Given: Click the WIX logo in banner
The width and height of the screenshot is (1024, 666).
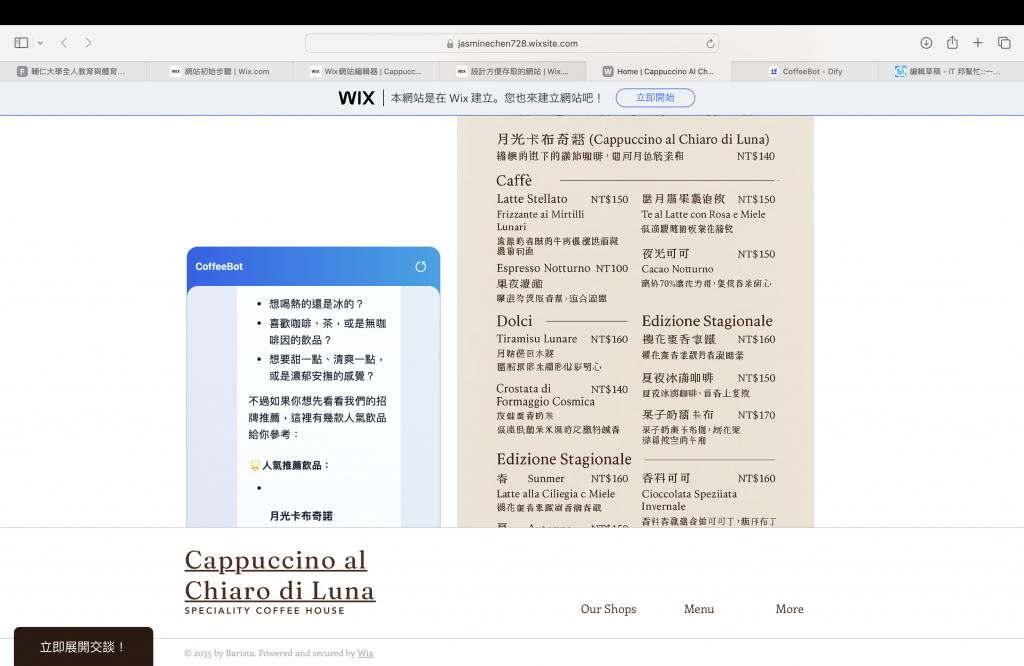Looking at the screenshot, I should pyautogui.click(x=357, y=98).
